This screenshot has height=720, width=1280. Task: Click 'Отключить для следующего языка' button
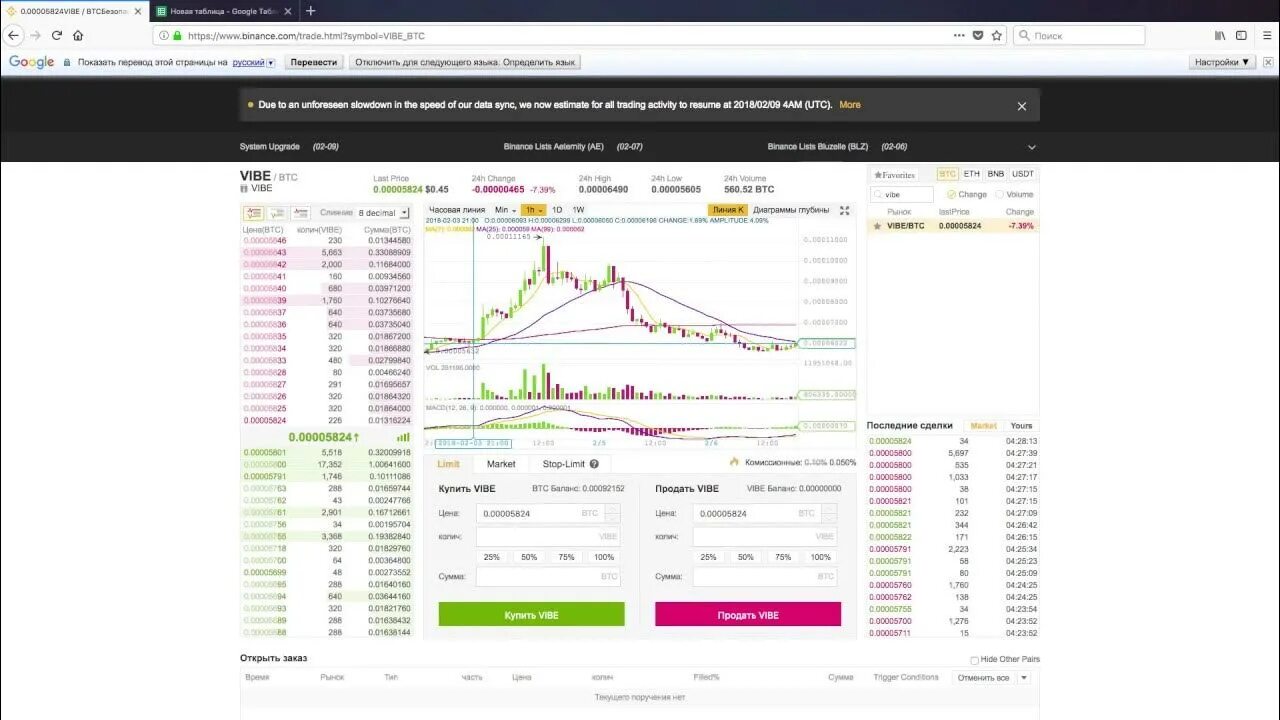pyautogui.click(x=465, y=62)
